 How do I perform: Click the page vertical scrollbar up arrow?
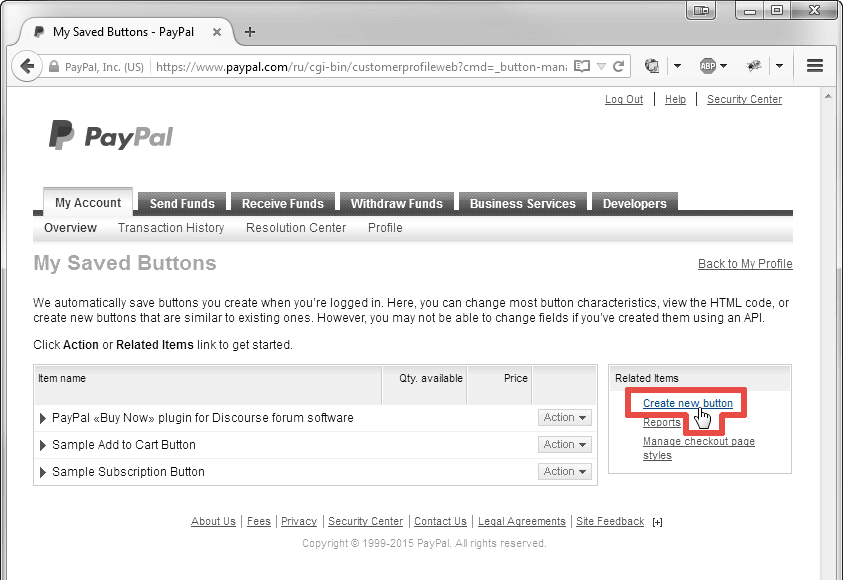tap(828, 96)
